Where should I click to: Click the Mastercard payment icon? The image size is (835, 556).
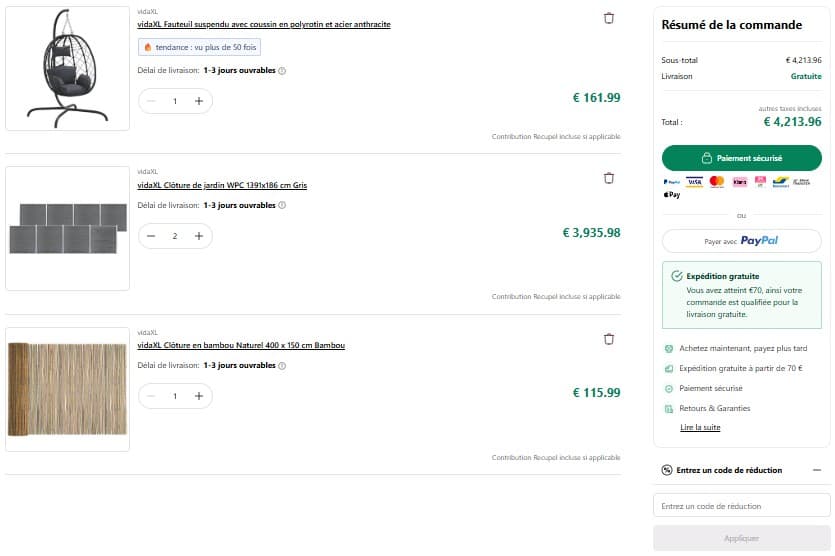(717, 182)
